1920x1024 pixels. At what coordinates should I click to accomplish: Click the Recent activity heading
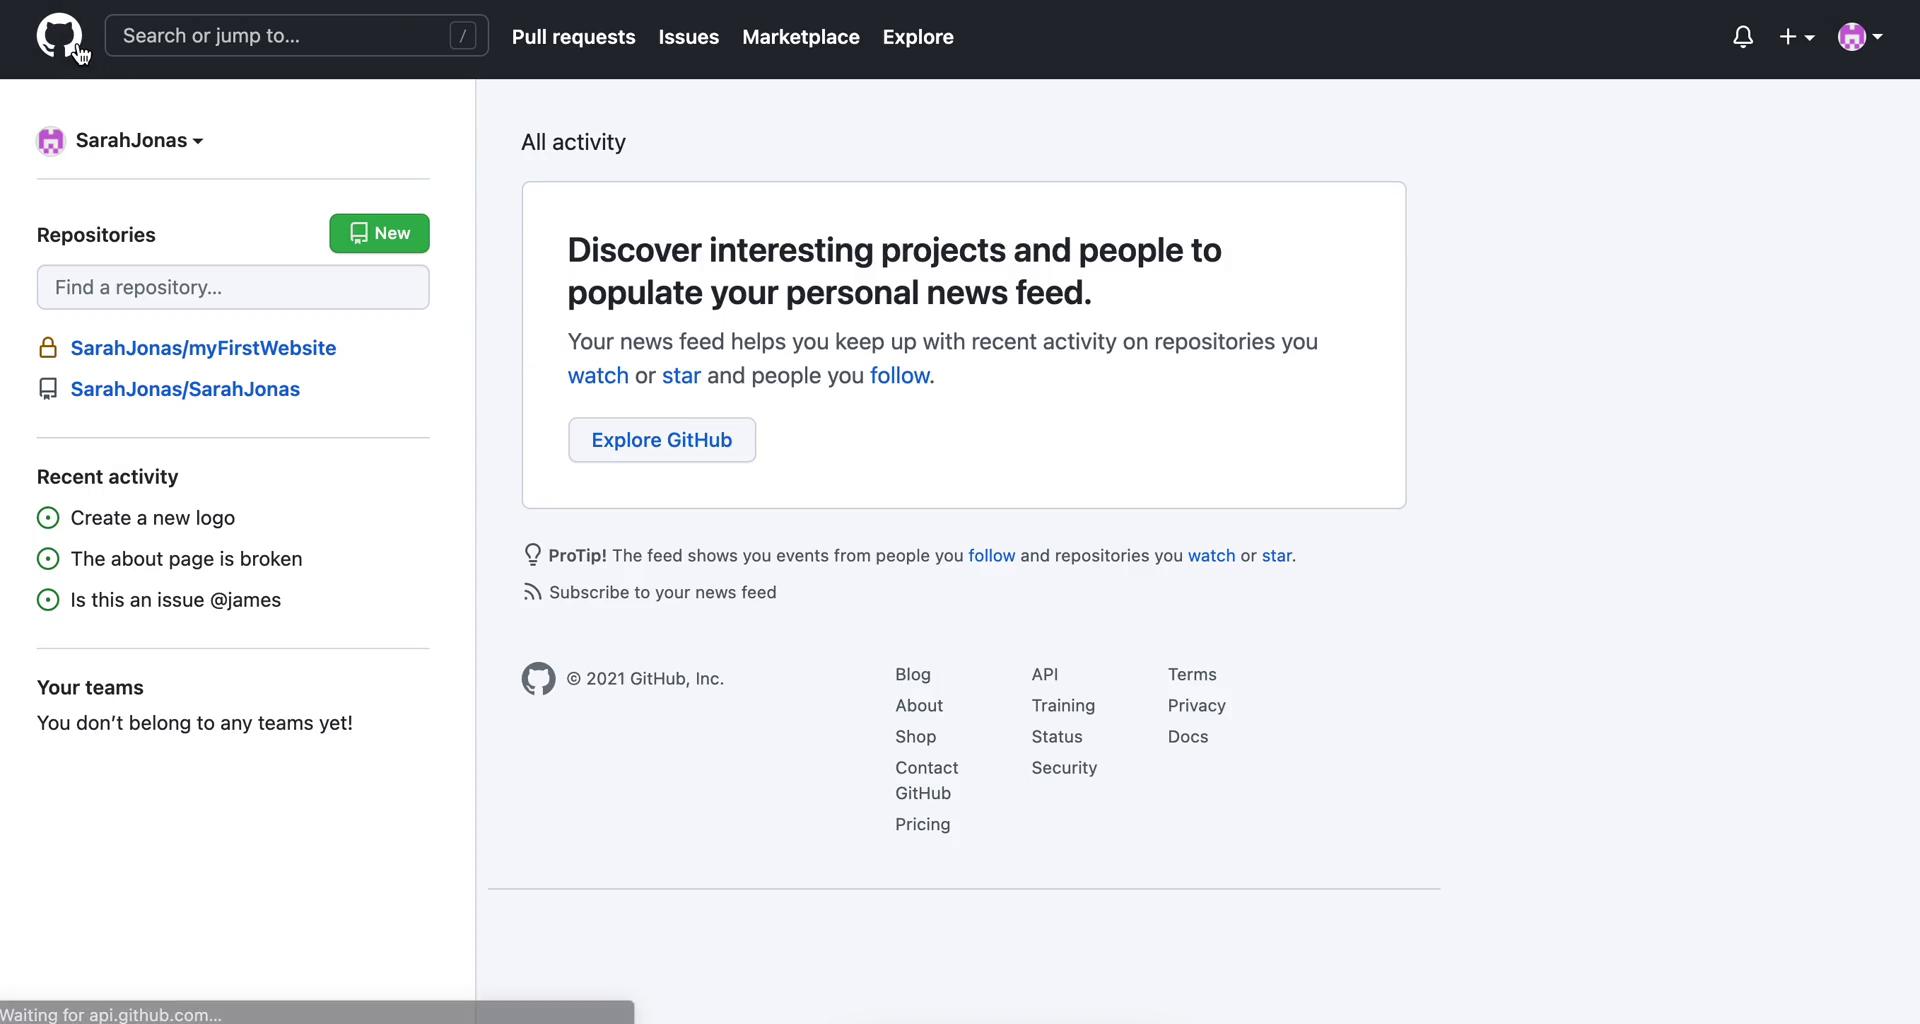click(x=108, y=477)
